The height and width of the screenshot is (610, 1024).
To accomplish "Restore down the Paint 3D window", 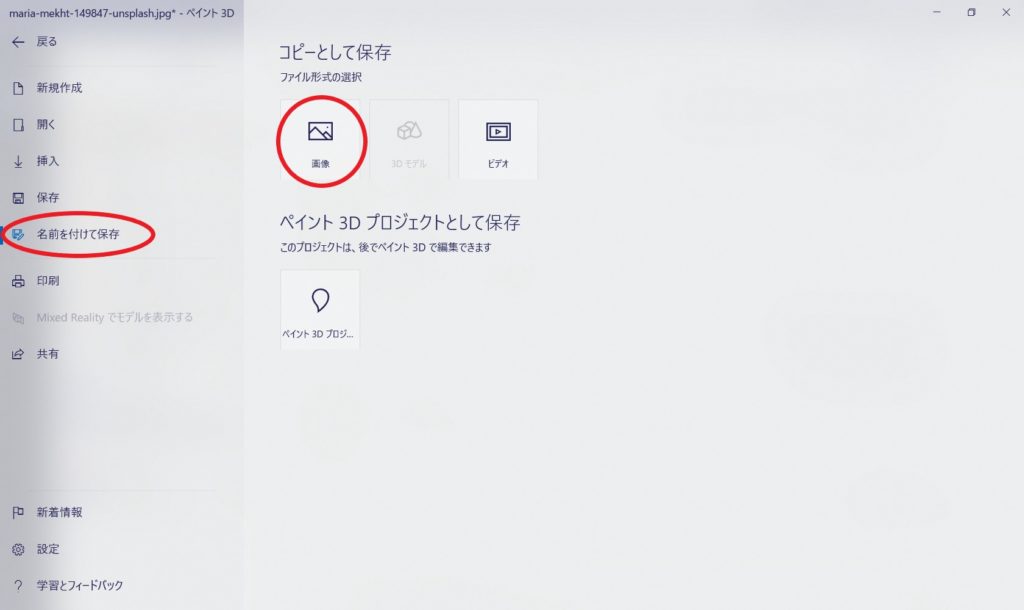I will (x=971, y=12).
